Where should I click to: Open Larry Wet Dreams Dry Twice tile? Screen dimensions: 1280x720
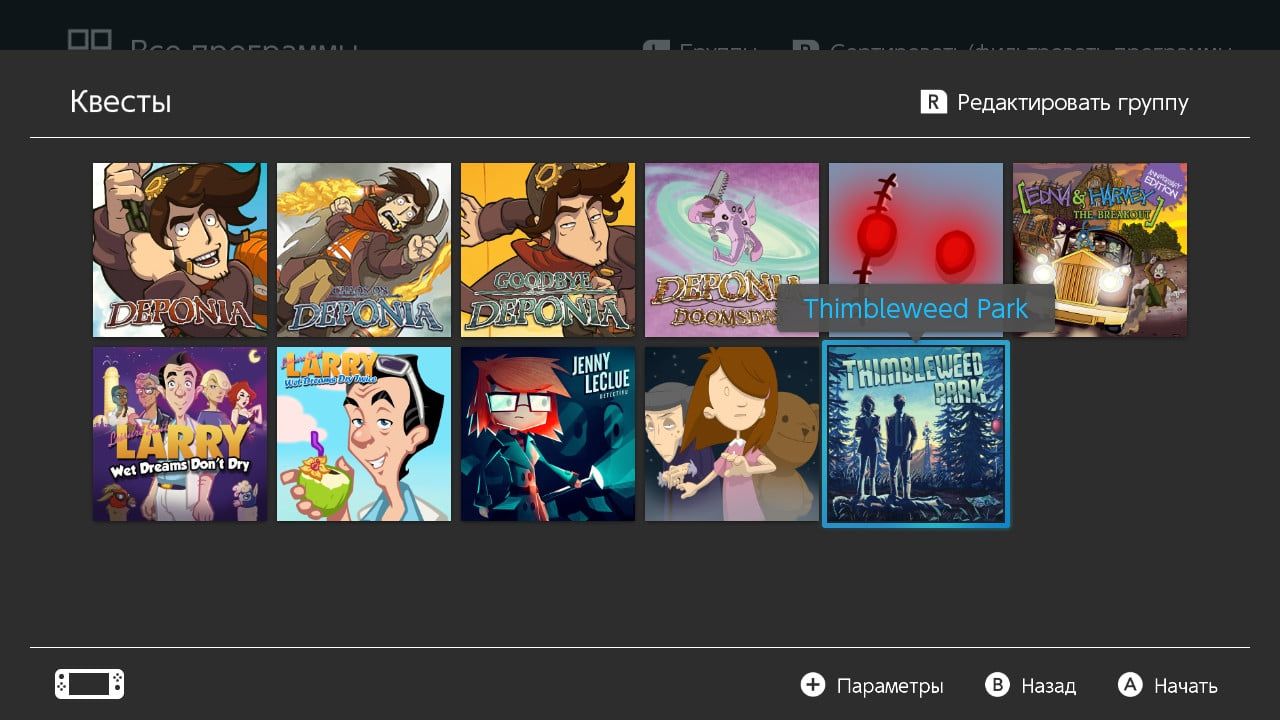[x=364, y=434]
